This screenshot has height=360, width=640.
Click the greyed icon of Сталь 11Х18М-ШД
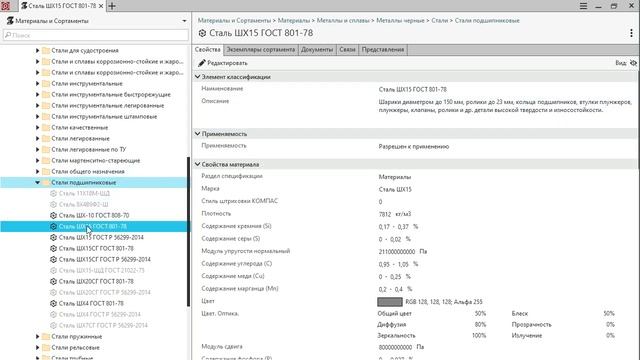coord(53,193)
